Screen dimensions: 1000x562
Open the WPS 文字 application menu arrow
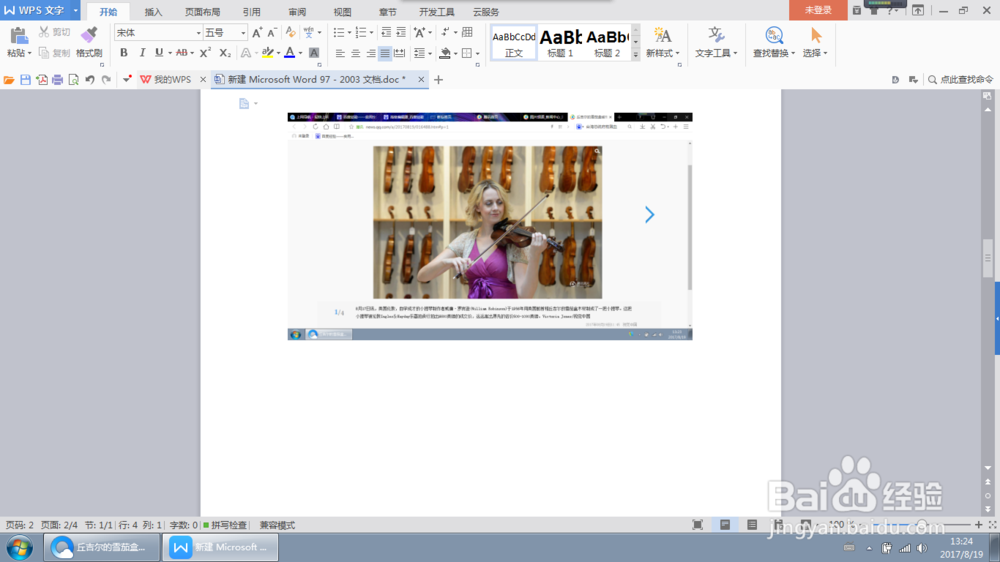click(75, 11)
